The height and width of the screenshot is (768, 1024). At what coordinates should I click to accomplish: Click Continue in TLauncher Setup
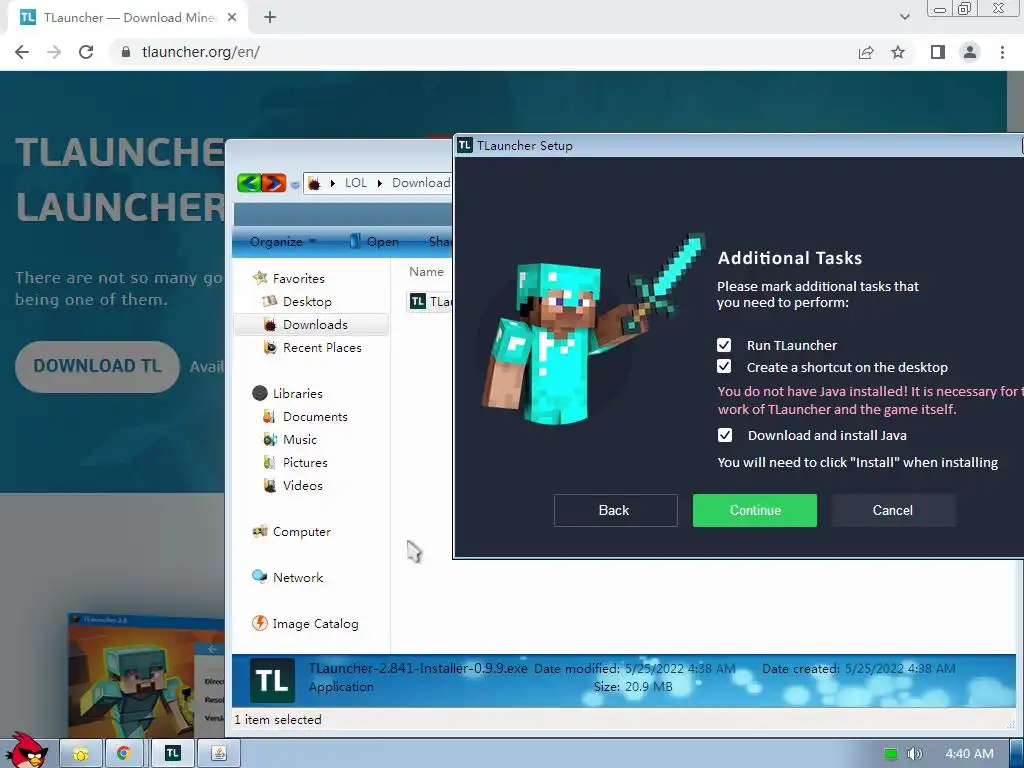pos(754,510)
